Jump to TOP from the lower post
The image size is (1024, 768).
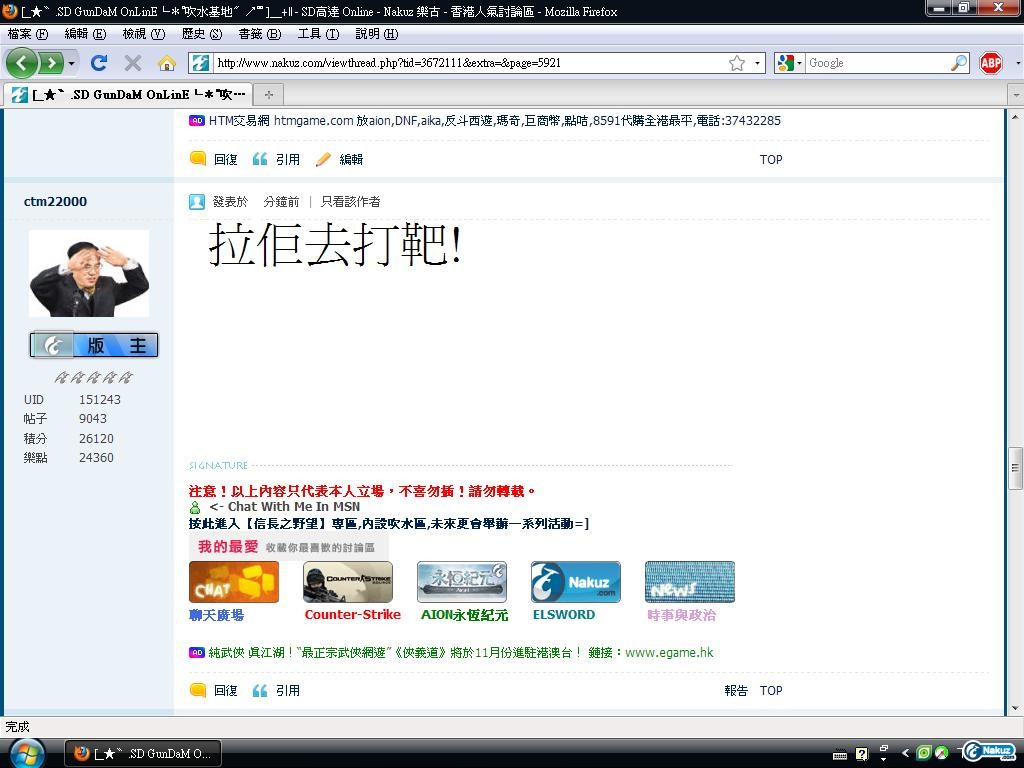coord(771,690)
